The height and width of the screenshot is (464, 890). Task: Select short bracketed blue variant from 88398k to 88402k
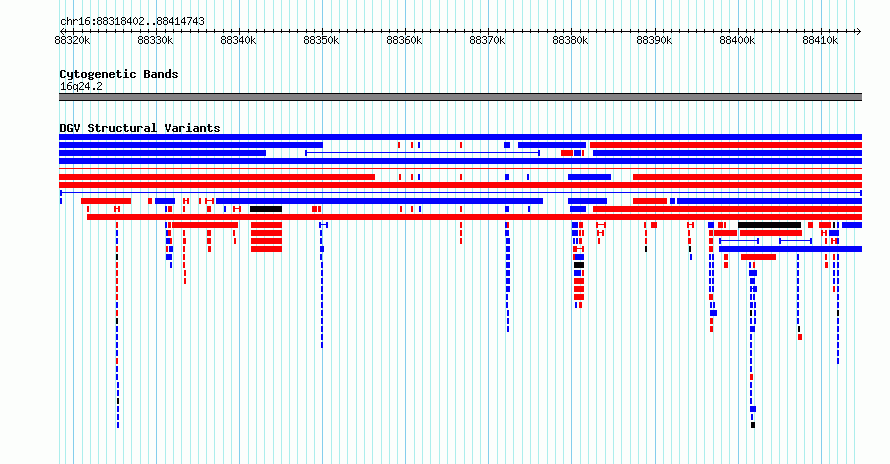coord(739,241)
